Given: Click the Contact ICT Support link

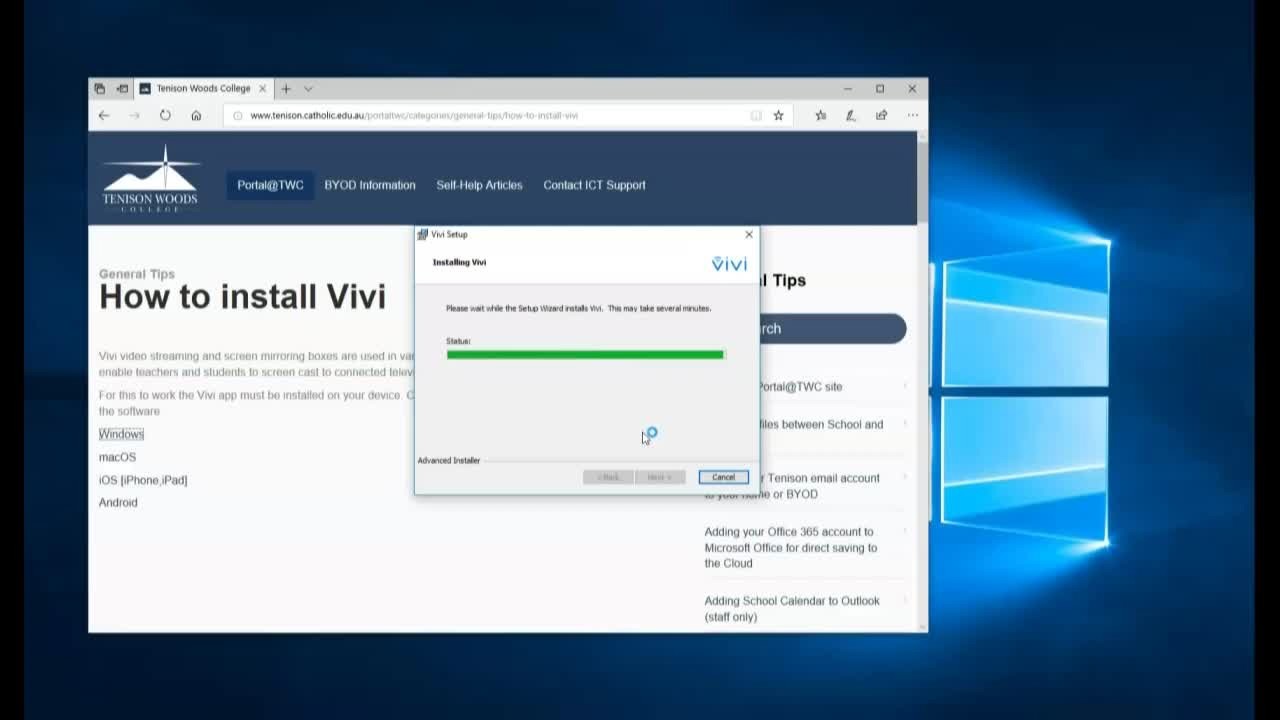Looking at the screenshot, I should [x=594, y=185].
